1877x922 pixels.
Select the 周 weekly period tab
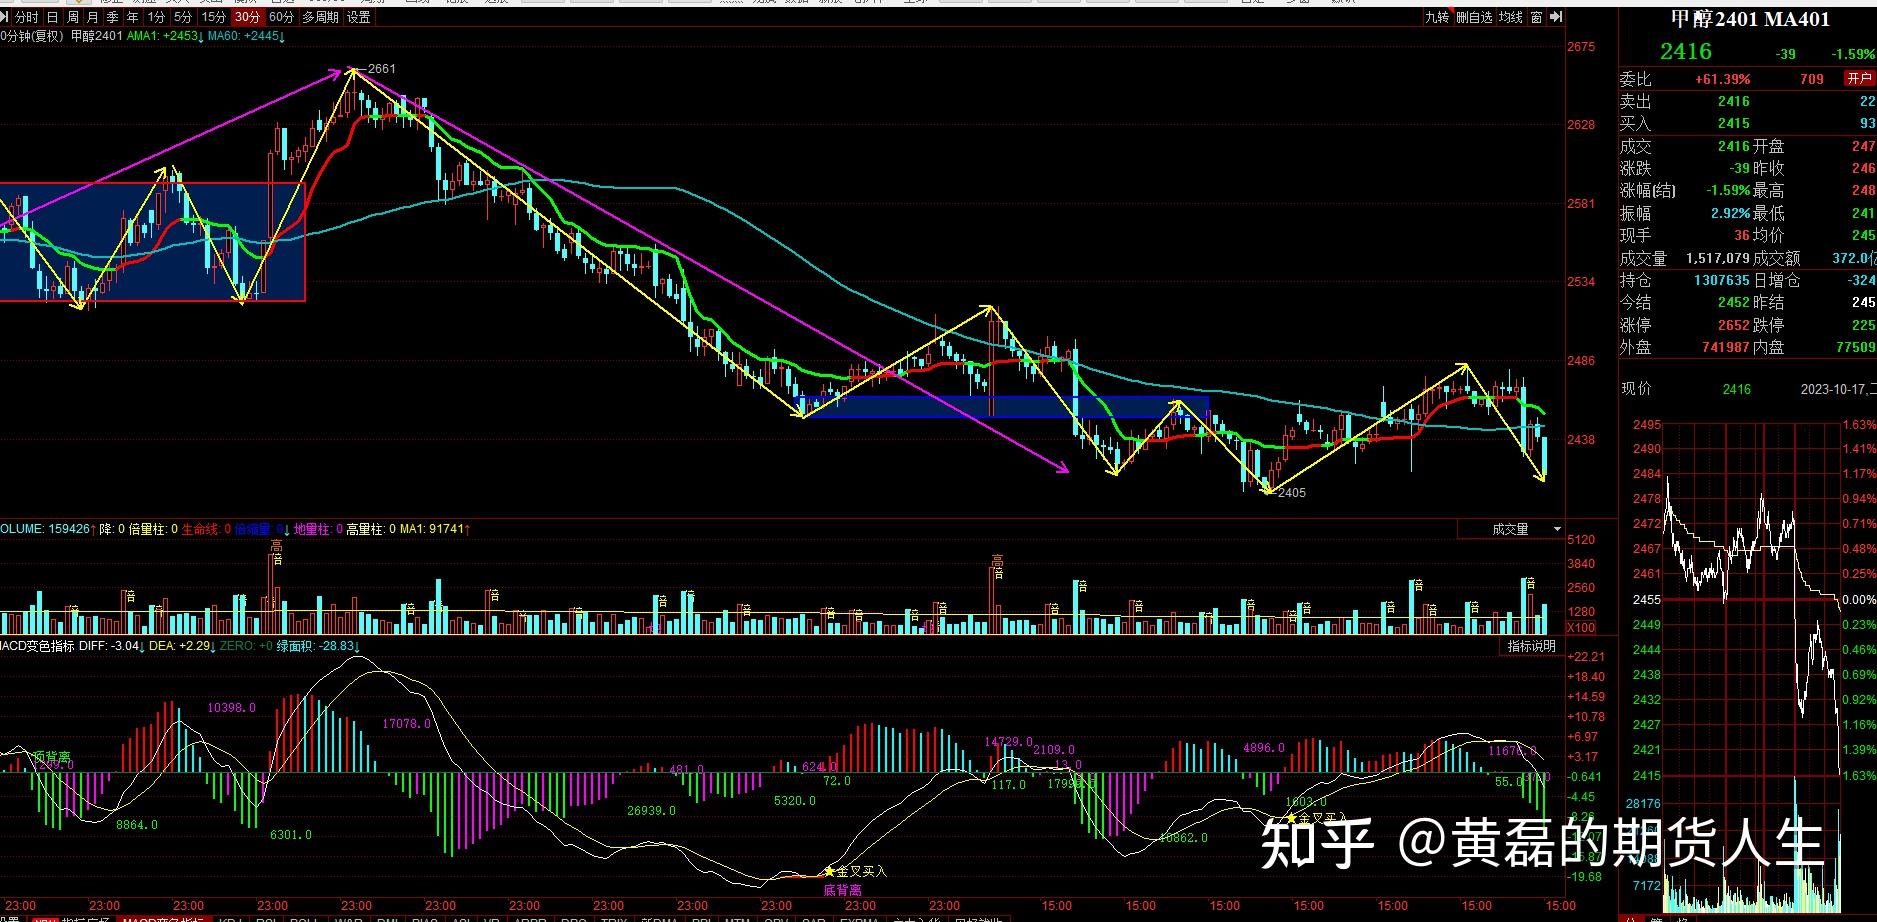[73, 17]
